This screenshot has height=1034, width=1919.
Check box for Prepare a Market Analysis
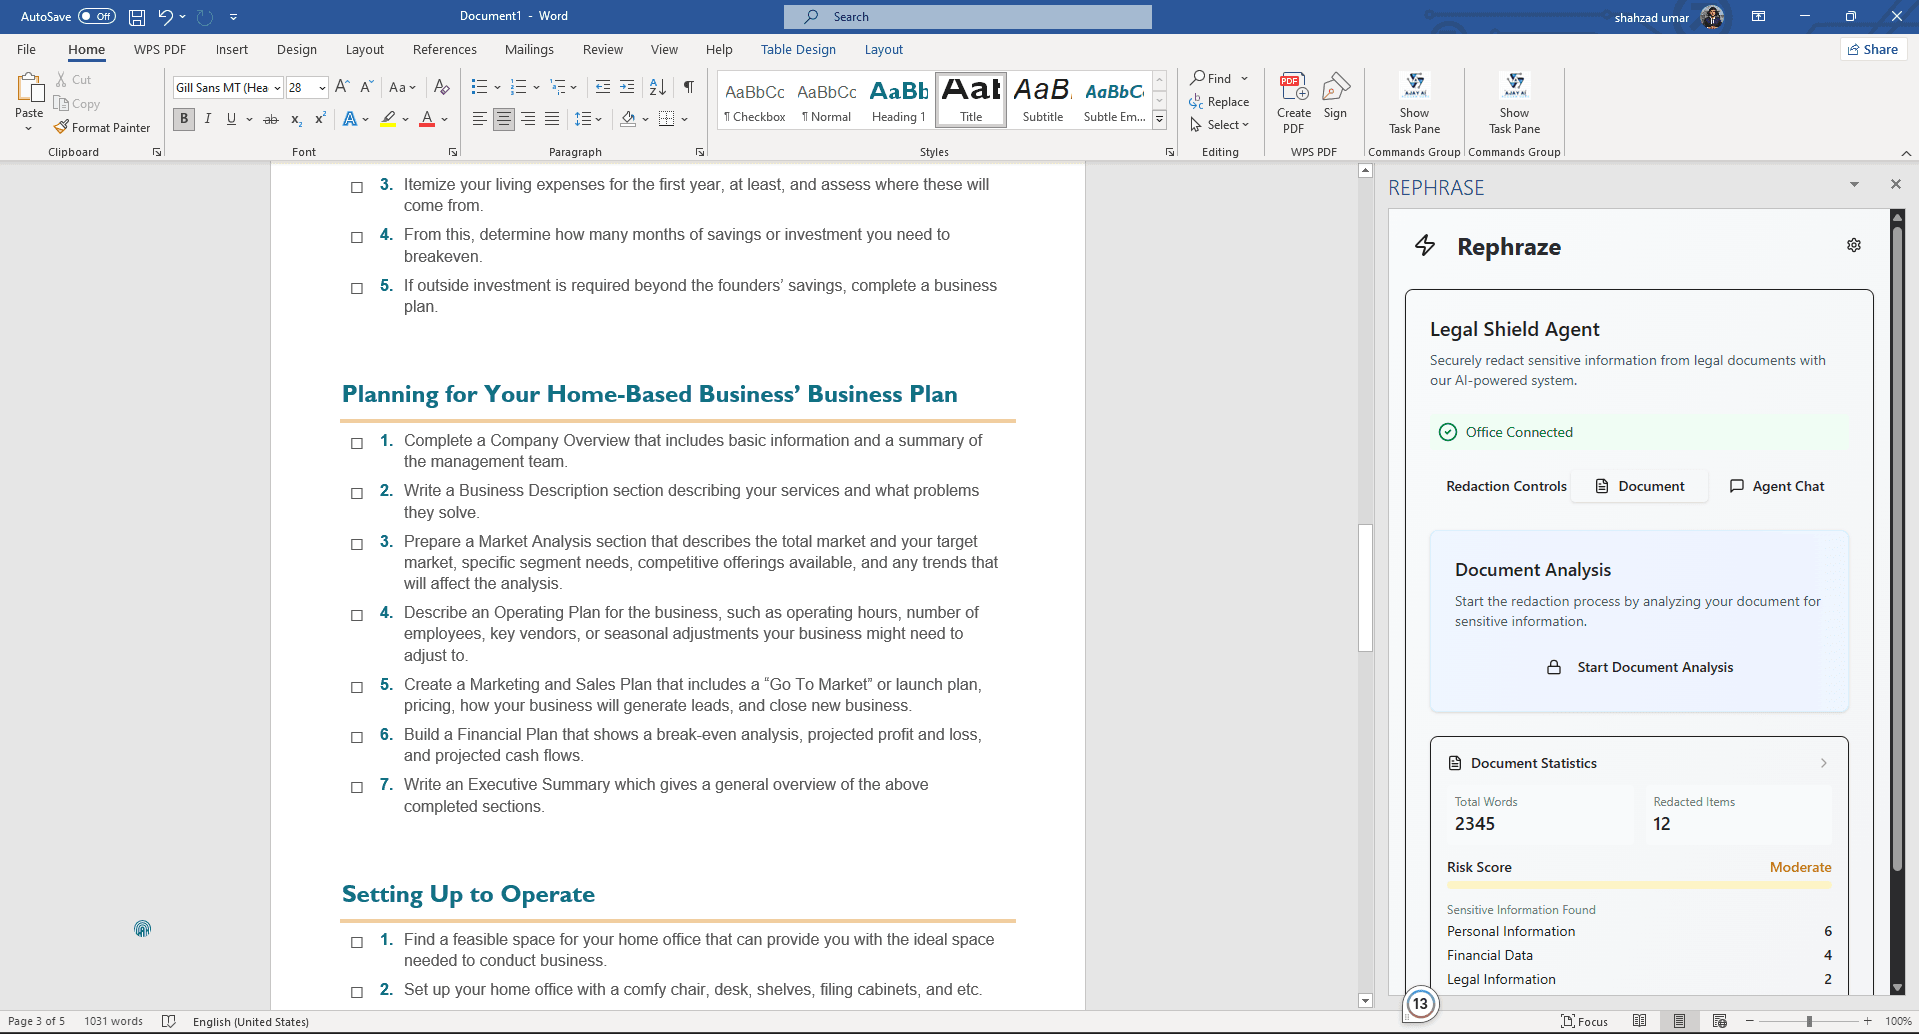tap(357, 544)
